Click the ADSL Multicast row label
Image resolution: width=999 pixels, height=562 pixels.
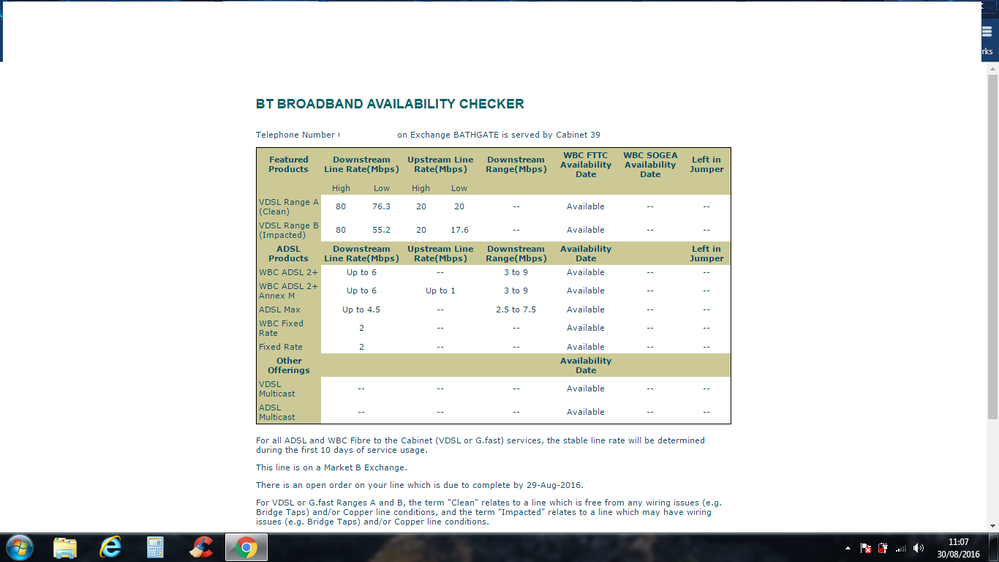(x=277, y=412)
